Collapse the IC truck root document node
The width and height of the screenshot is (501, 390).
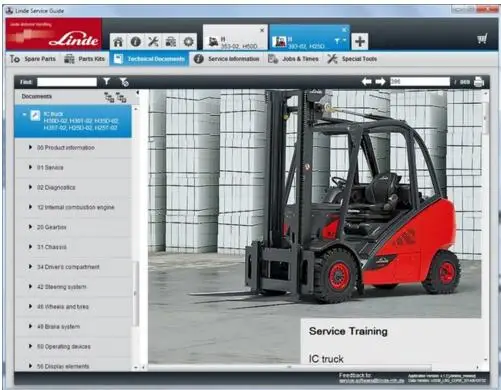(x=24, y=114)
